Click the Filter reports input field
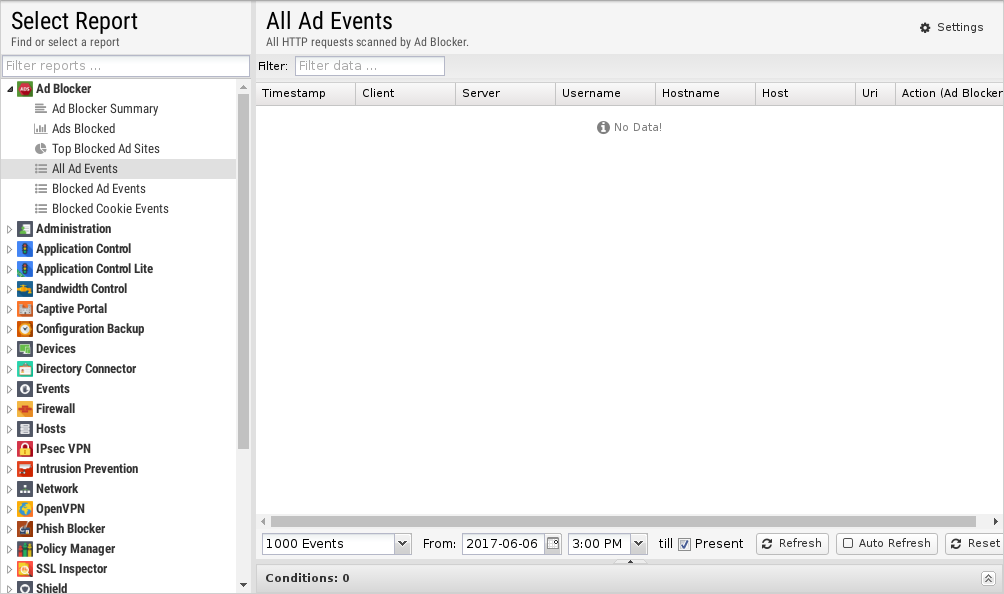 click(x=126, y=66)
